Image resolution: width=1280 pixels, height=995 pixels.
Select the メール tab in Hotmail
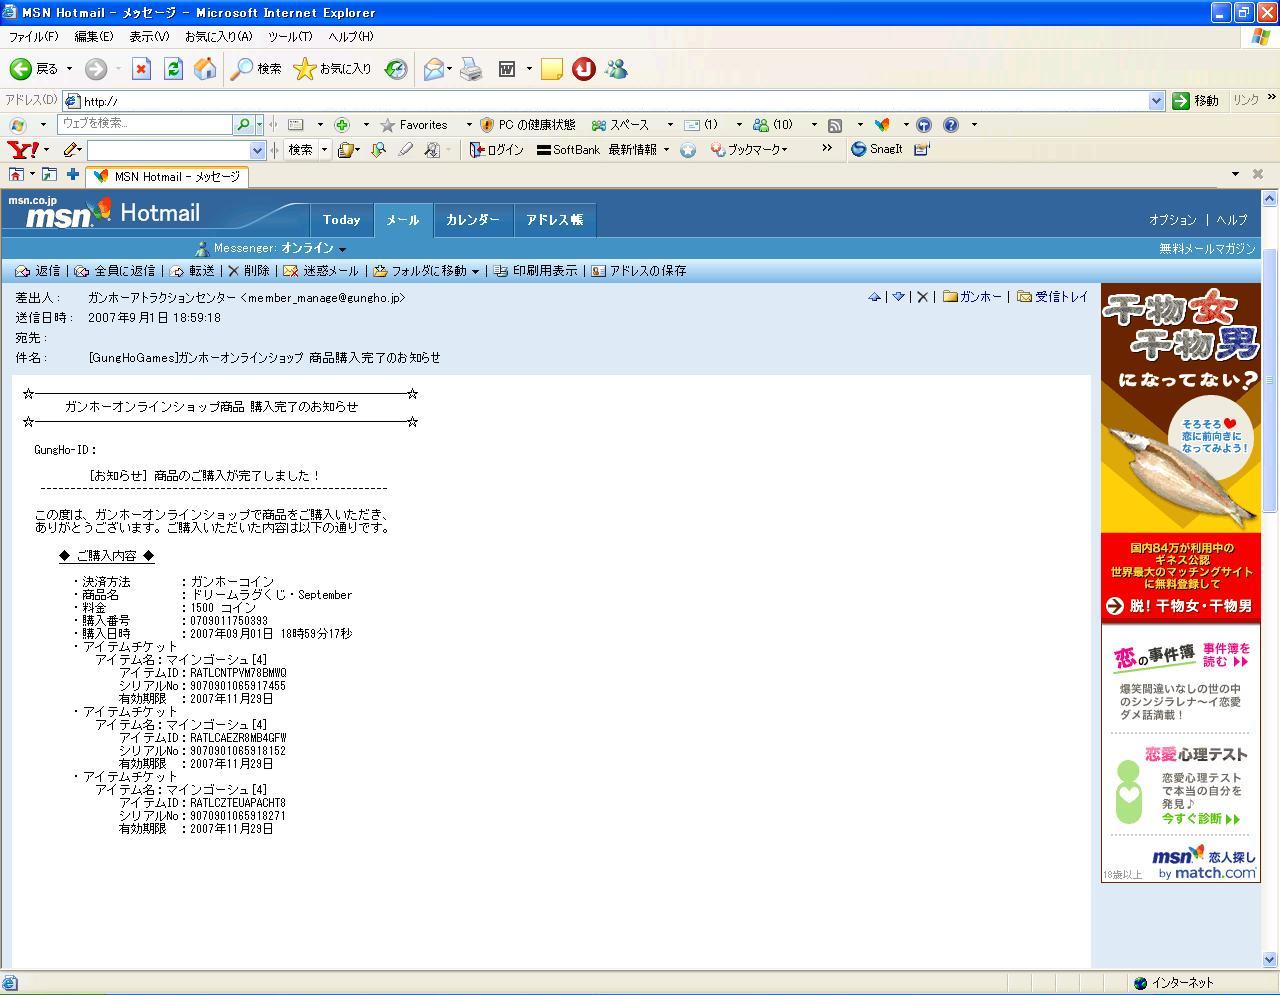pos(403,220)
